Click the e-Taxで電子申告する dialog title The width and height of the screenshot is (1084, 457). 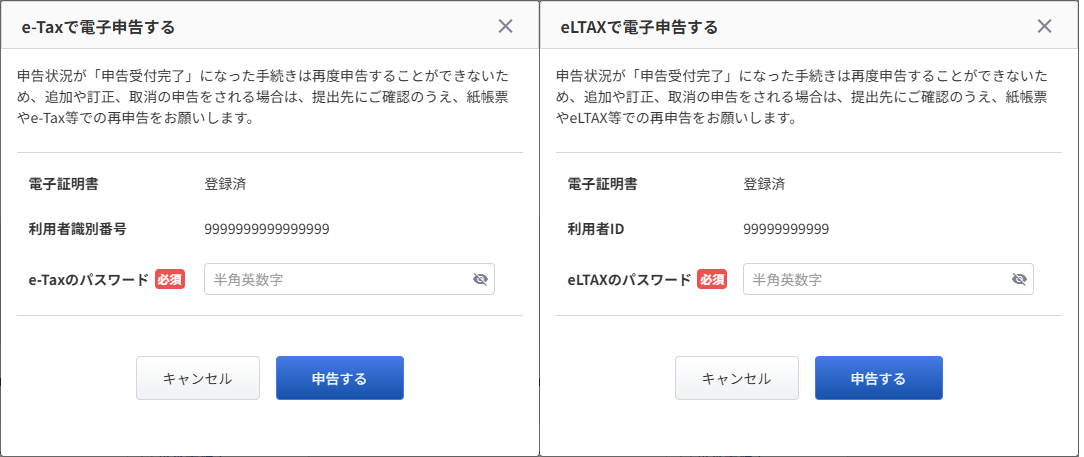click(x=98, y=28)
